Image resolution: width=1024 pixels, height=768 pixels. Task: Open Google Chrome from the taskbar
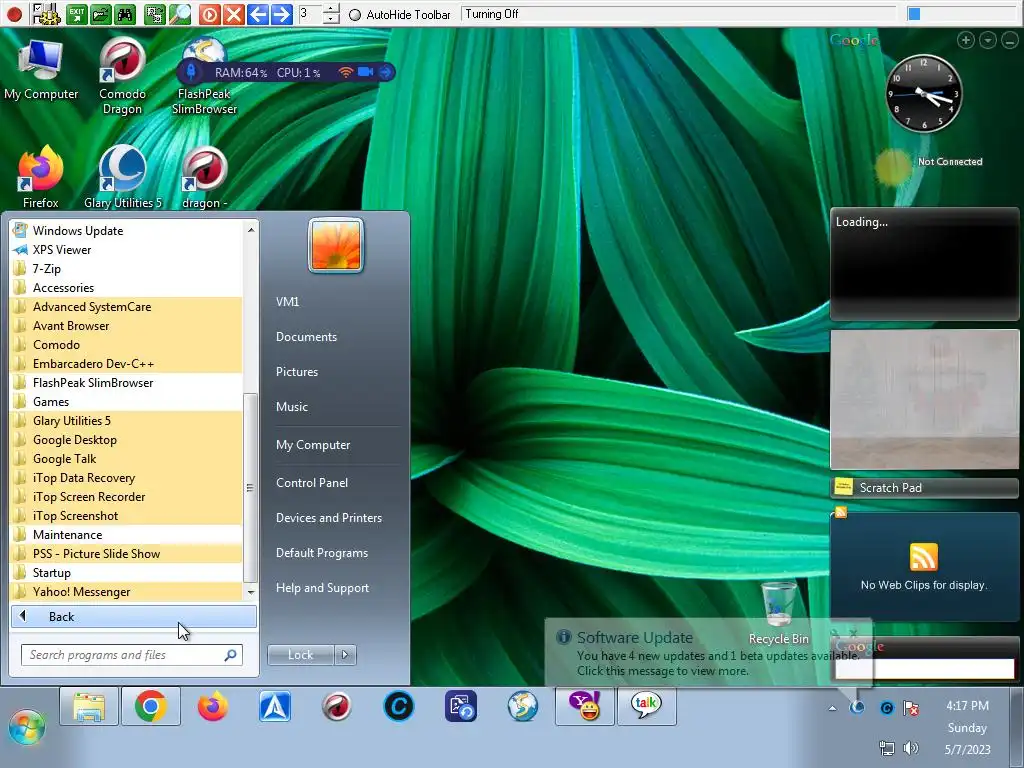[x=151, y=706]
